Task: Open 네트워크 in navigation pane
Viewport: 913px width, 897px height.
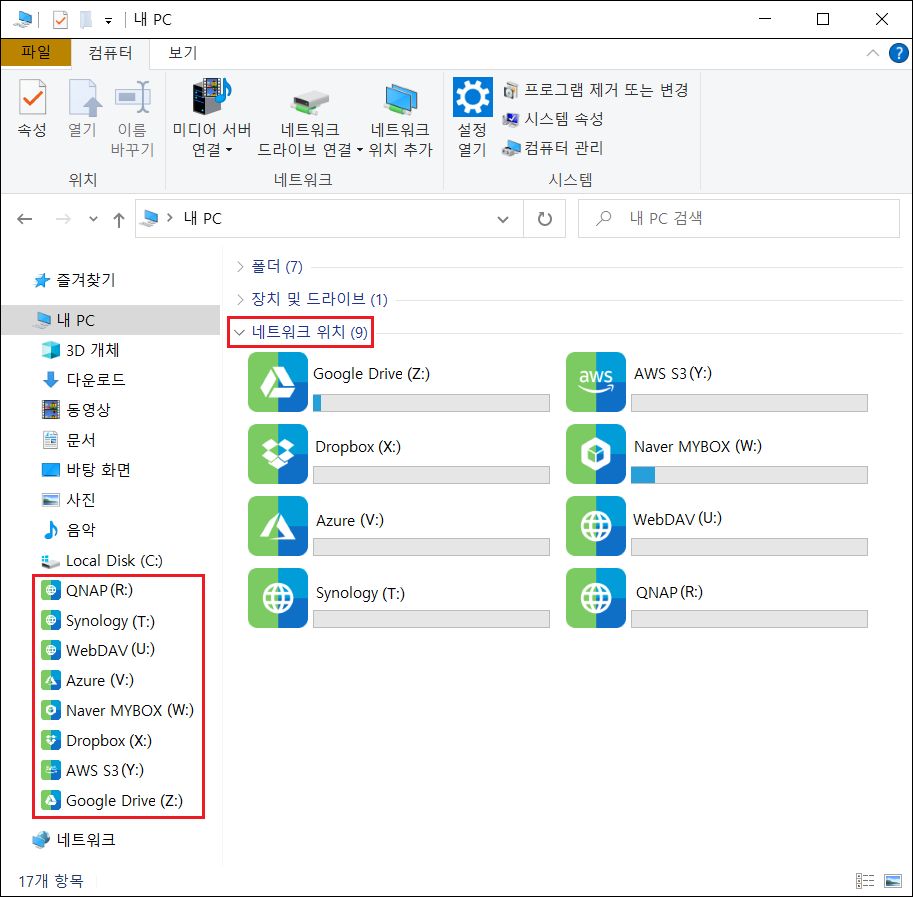Action: 75,840
